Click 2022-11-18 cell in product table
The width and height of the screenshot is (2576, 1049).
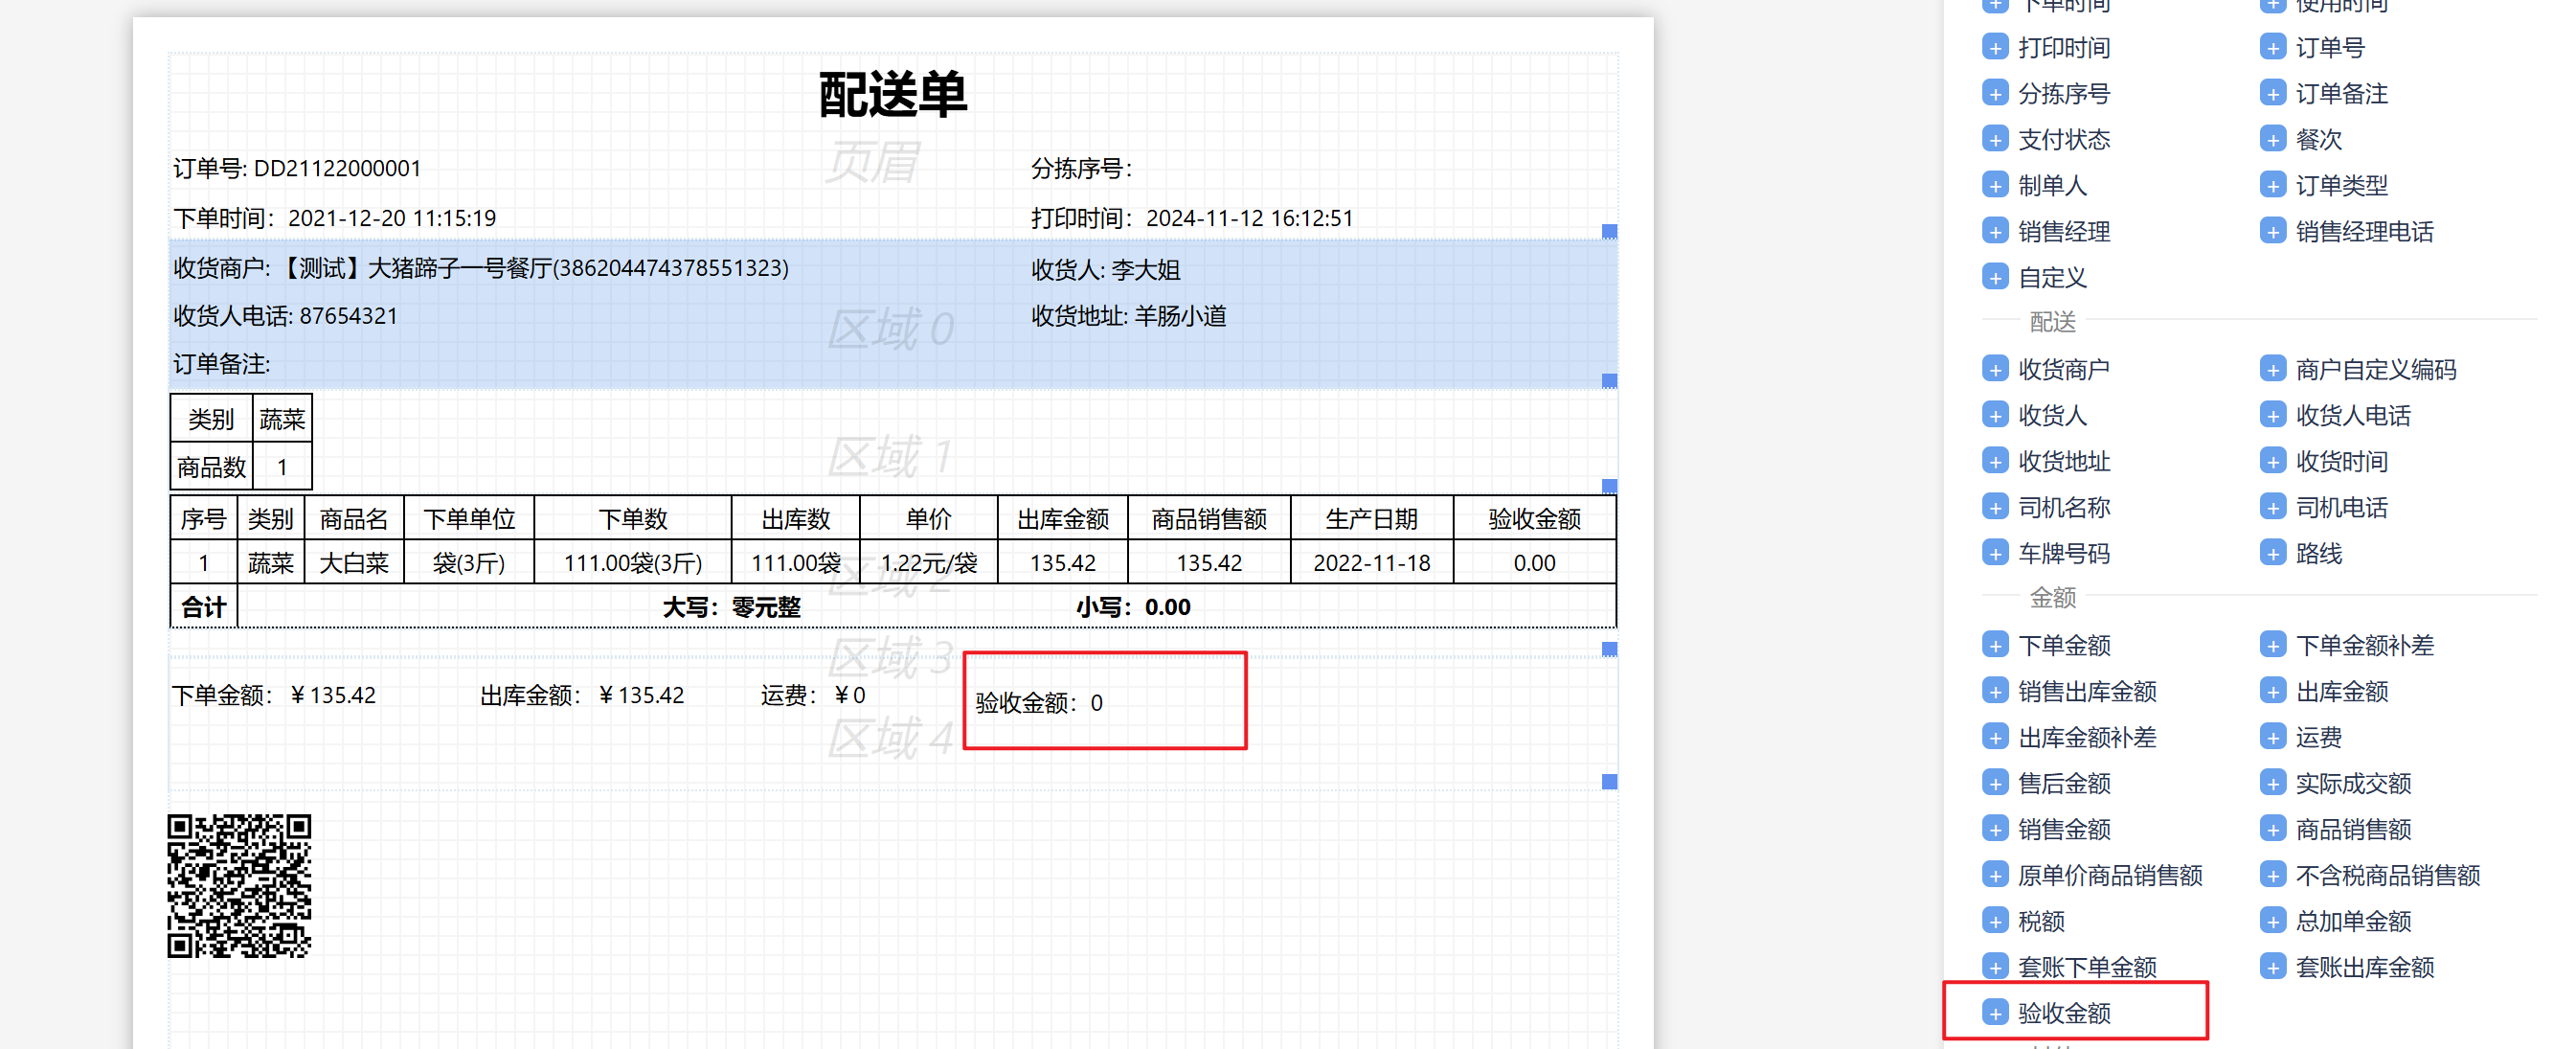(x=1371, y=562)
